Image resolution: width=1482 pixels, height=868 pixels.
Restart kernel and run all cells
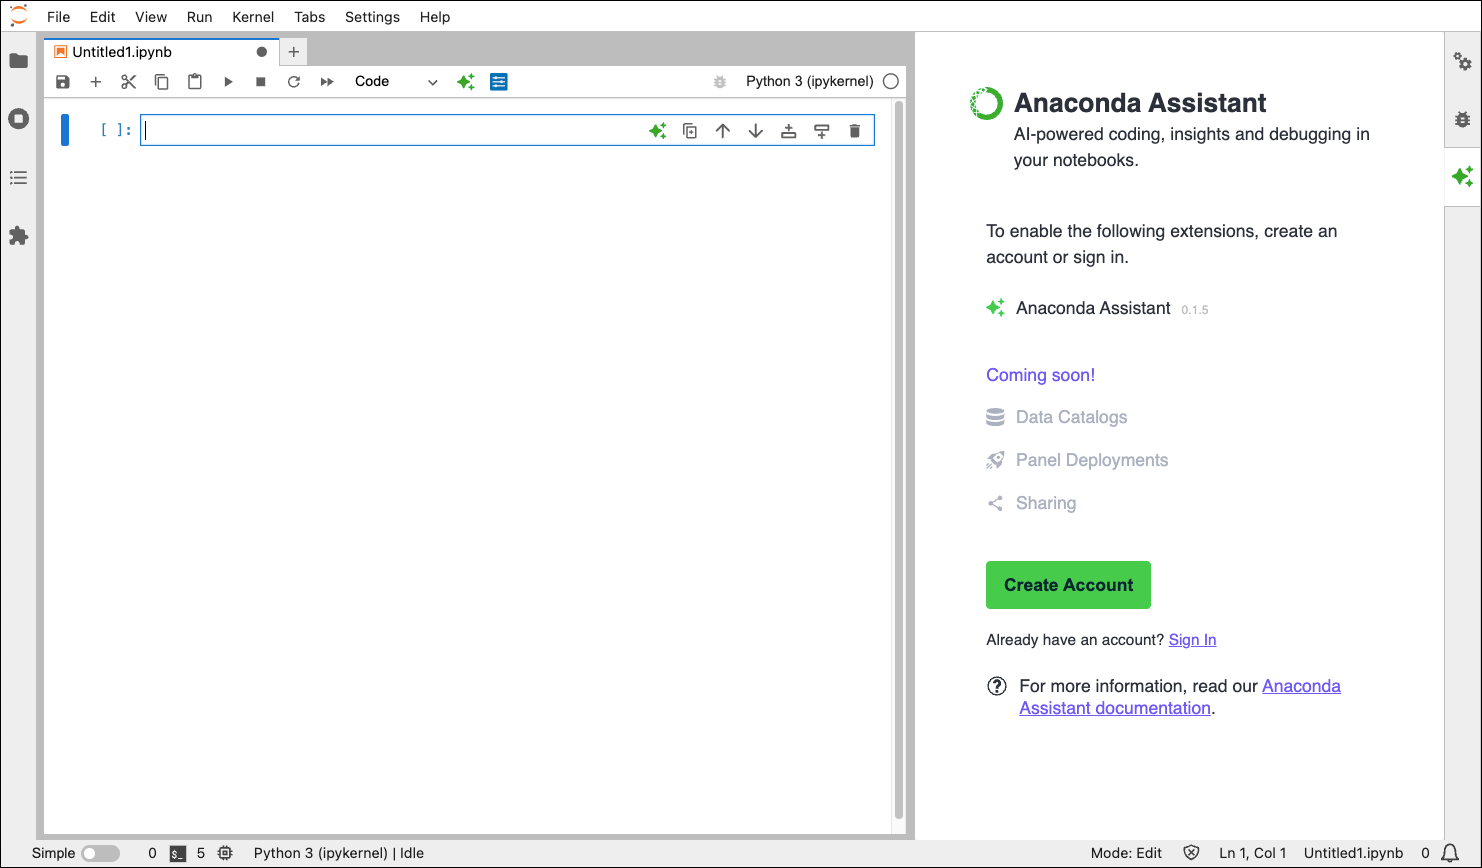coord(327,82)
